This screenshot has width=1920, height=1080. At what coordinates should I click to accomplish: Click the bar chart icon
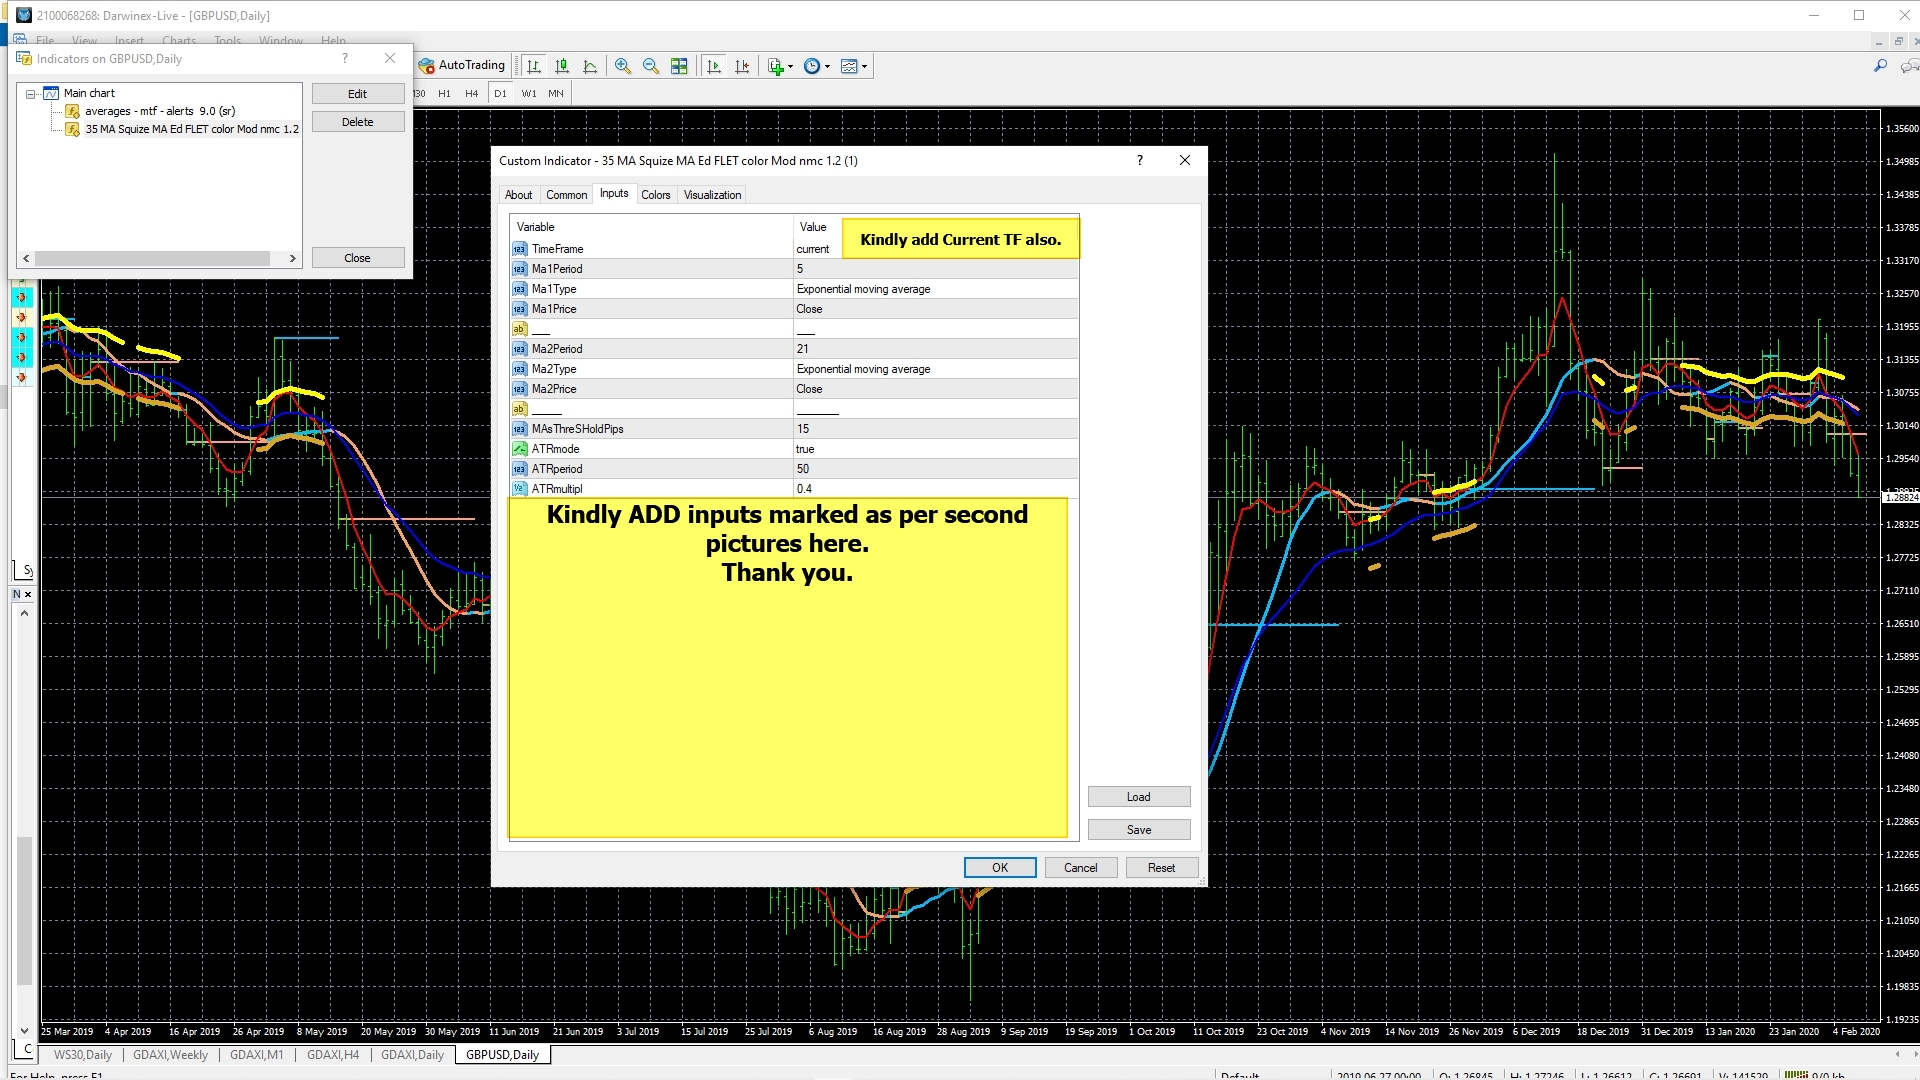(x=534, y=66)
